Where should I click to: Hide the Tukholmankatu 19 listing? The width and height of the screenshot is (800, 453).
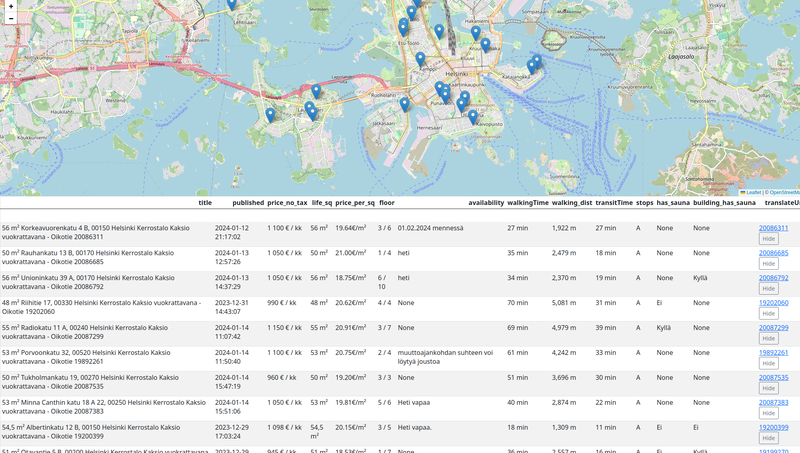click(768, 388)
